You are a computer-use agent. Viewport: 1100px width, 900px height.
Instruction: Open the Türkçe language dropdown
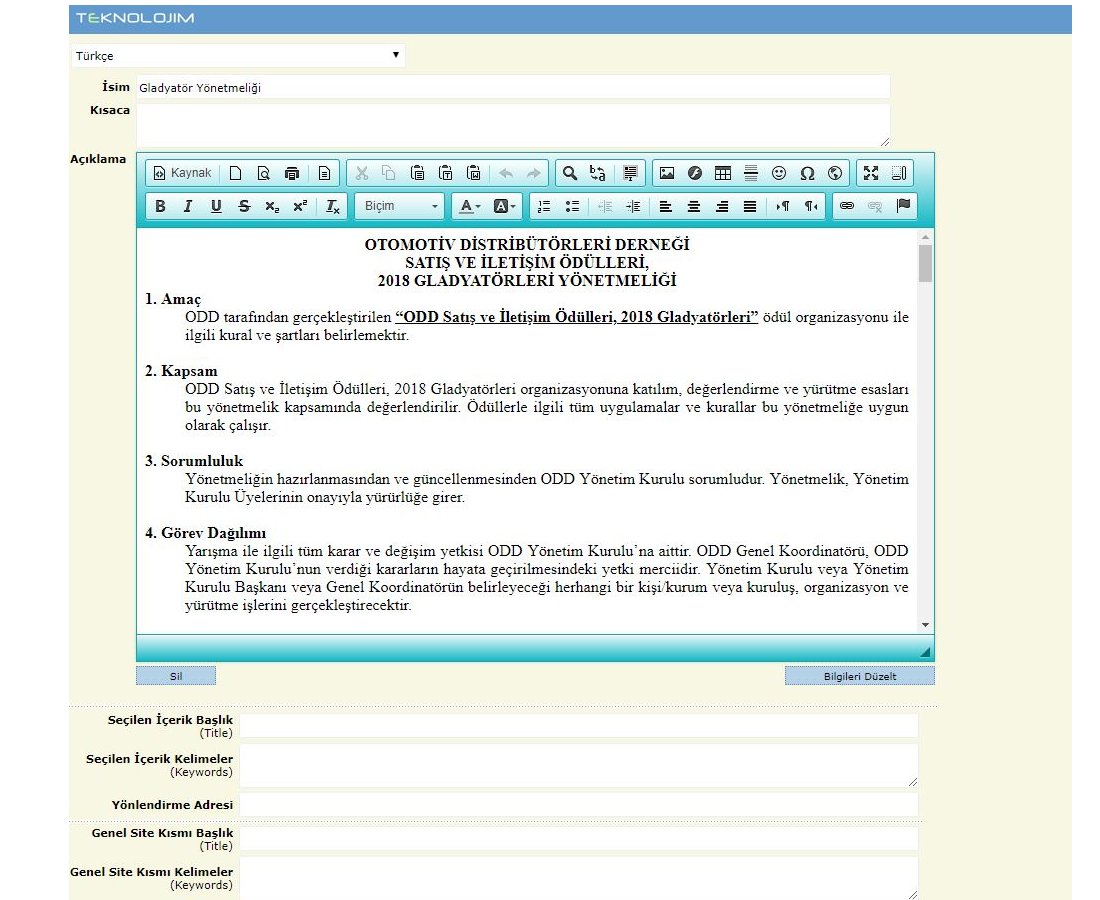pos(238,55)
